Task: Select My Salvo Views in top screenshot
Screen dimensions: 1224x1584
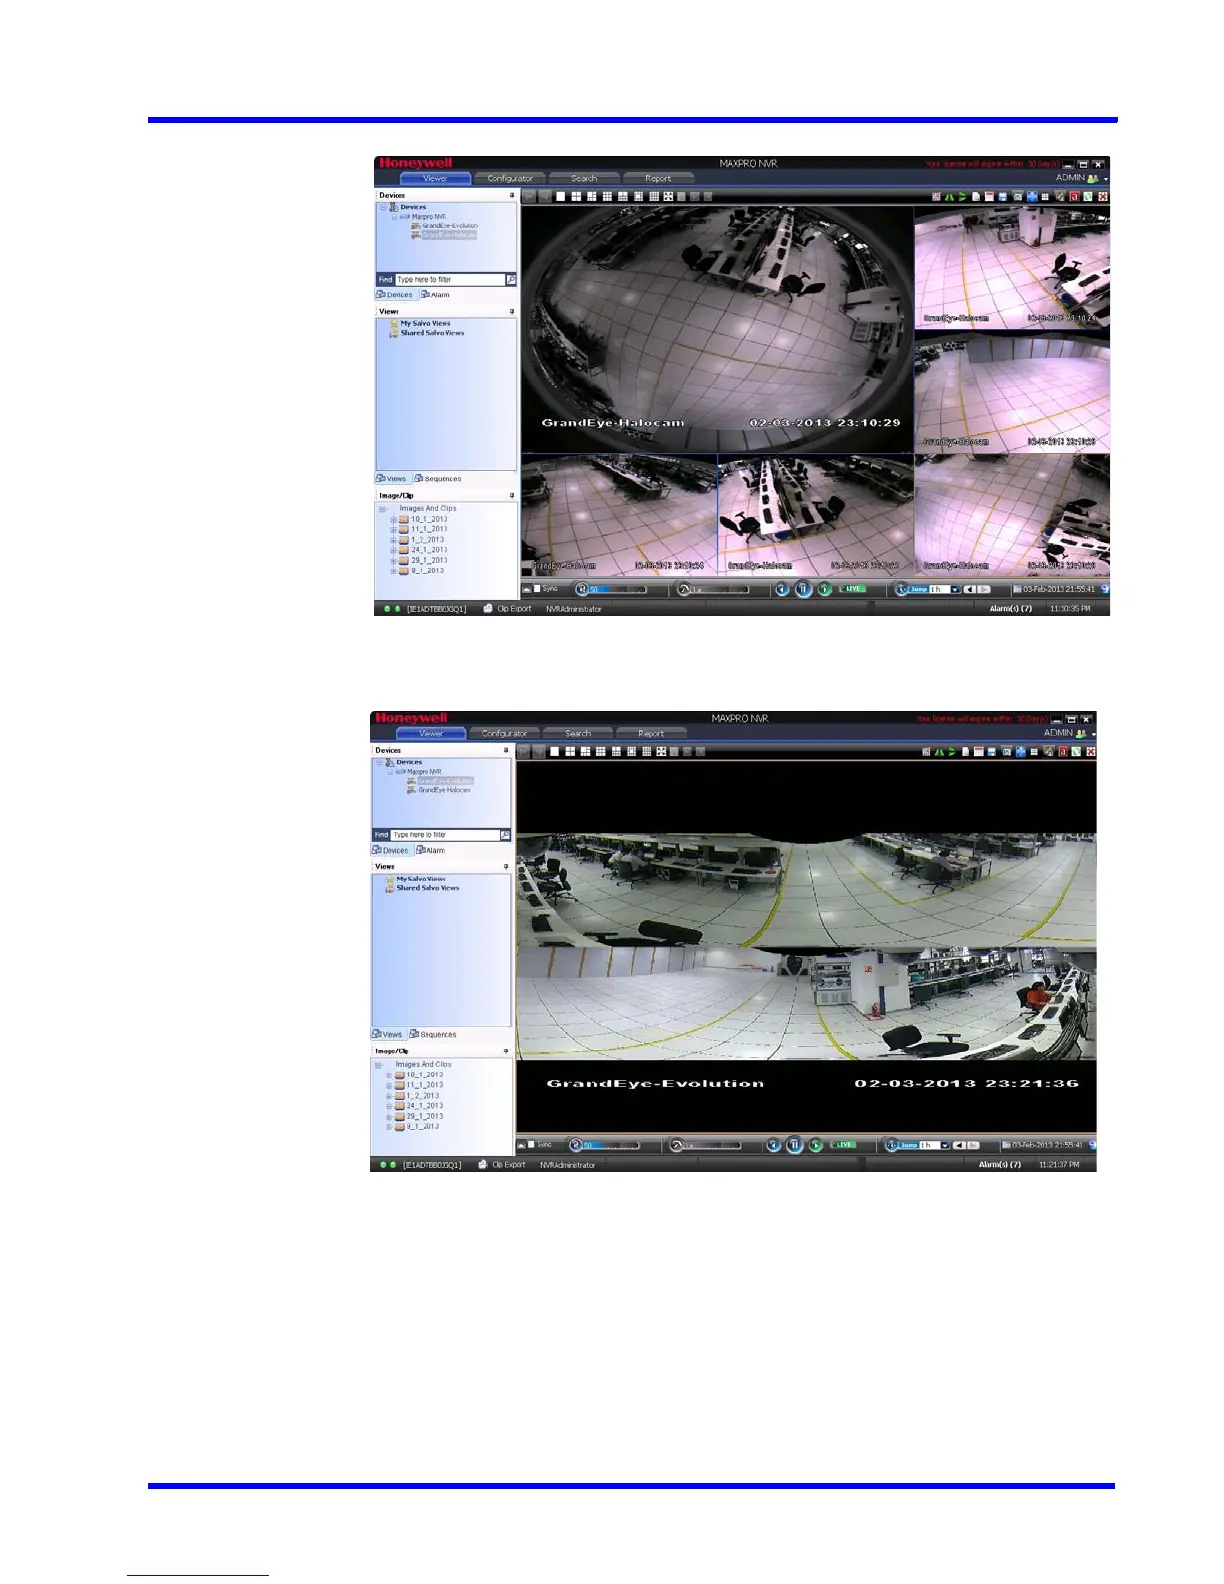Action: click(x=425, y=324)
